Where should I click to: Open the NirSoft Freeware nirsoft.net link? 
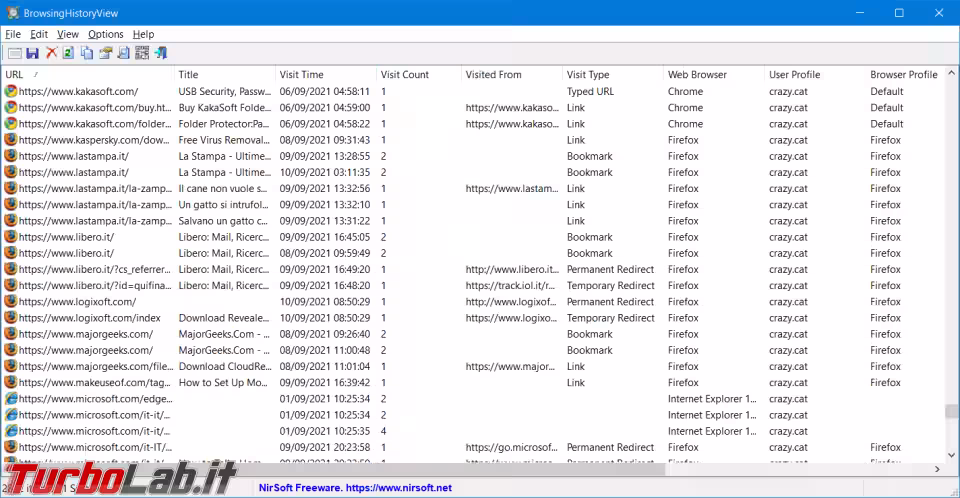(x=355, y=488)
